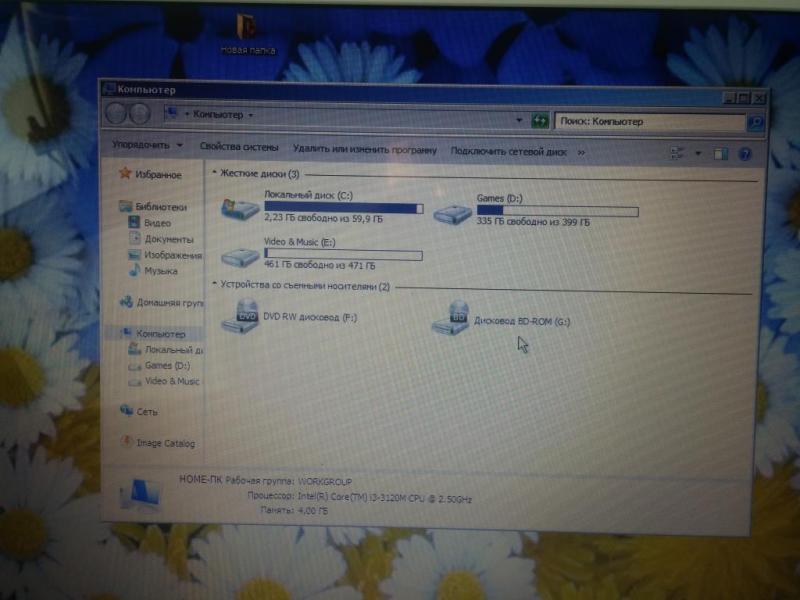Image resolution: width=800 pixels, height=600 pixels.
Task: Select Документы in the Libraries tree
Action: (x=168, y=239)
